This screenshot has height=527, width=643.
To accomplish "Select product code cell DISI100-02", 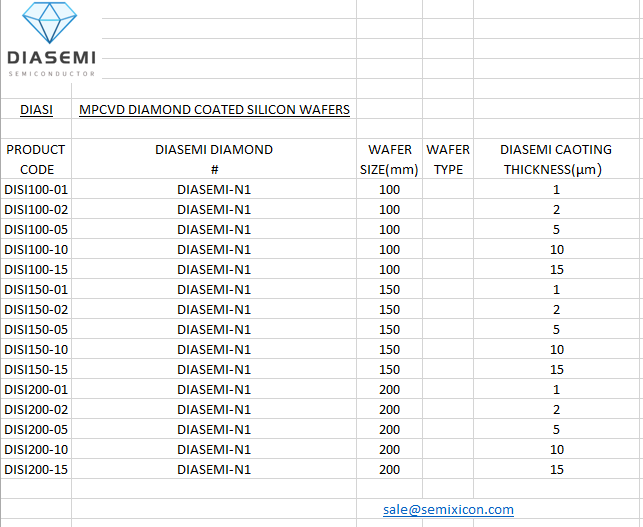I will pos(36,210).
